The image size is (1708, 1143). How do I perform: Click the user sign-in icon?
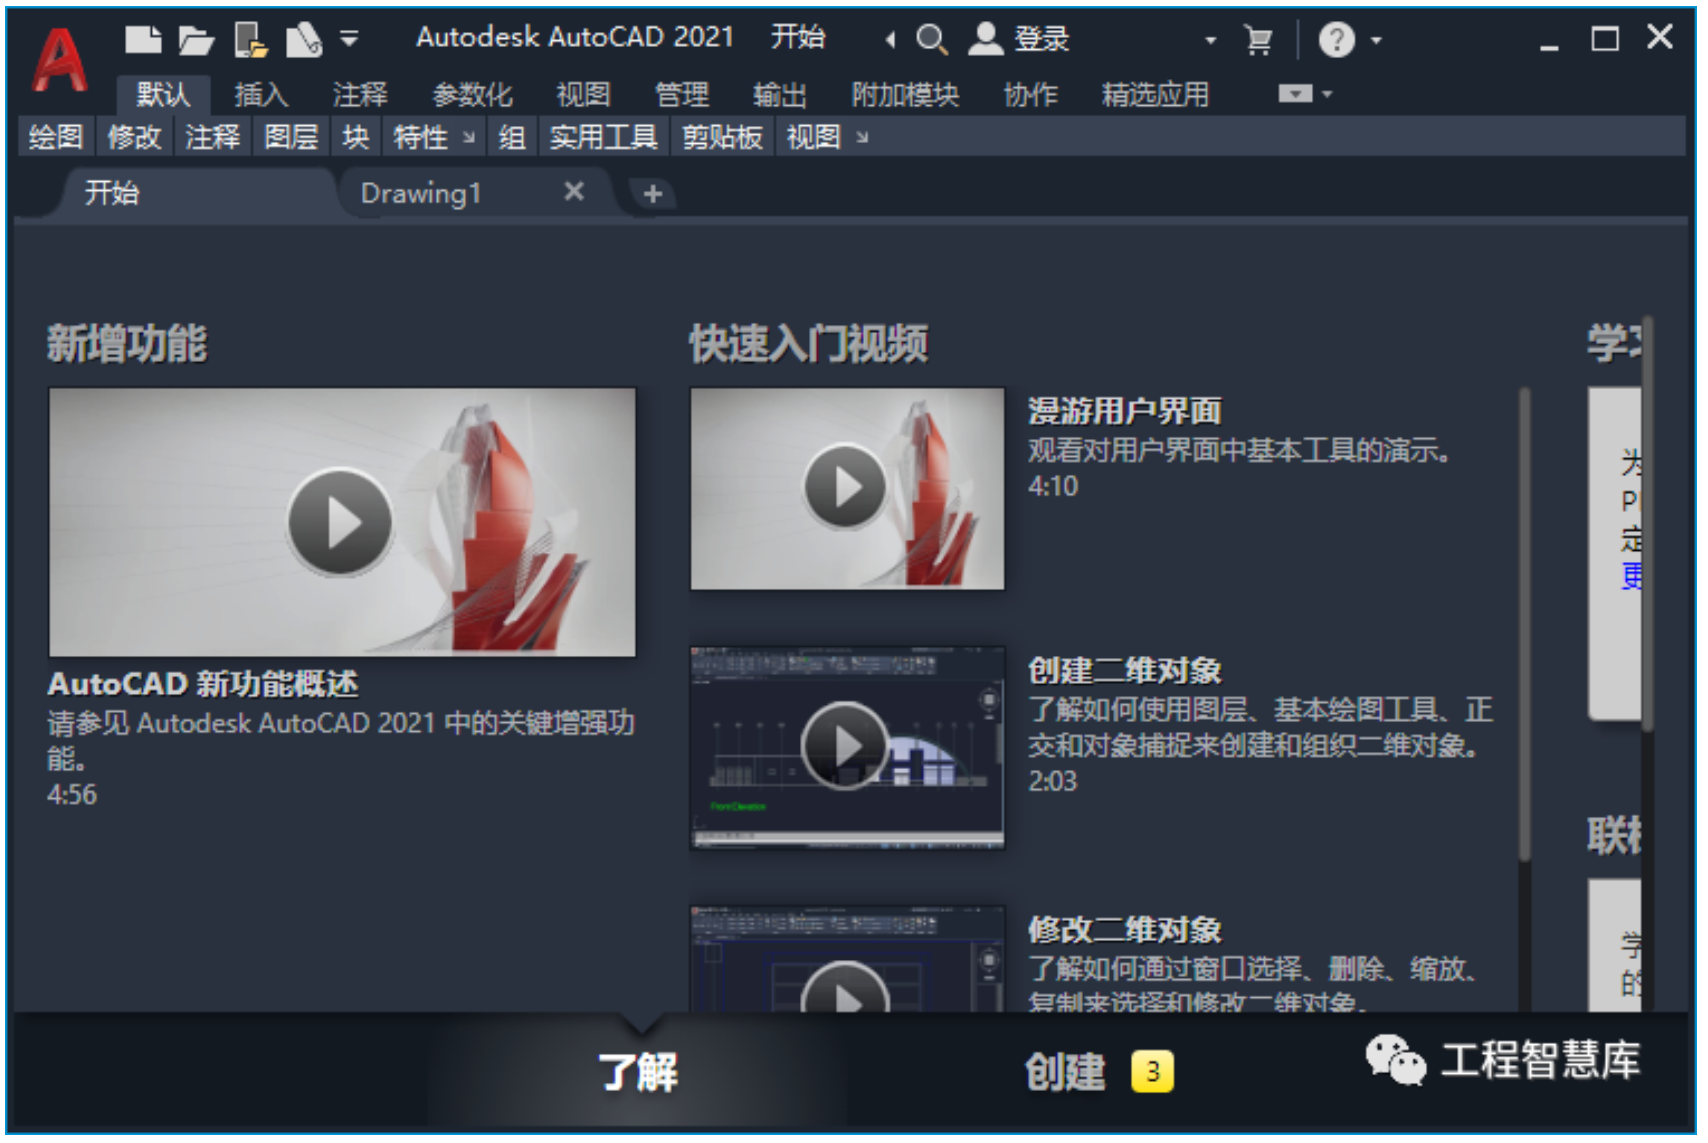point(985,39)
